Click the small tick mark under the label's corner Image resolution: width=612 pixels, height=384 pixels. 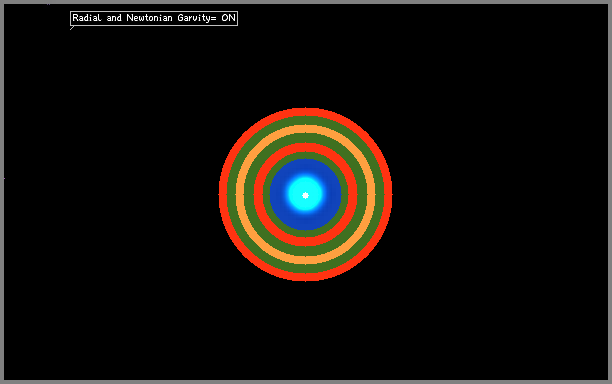72,28
